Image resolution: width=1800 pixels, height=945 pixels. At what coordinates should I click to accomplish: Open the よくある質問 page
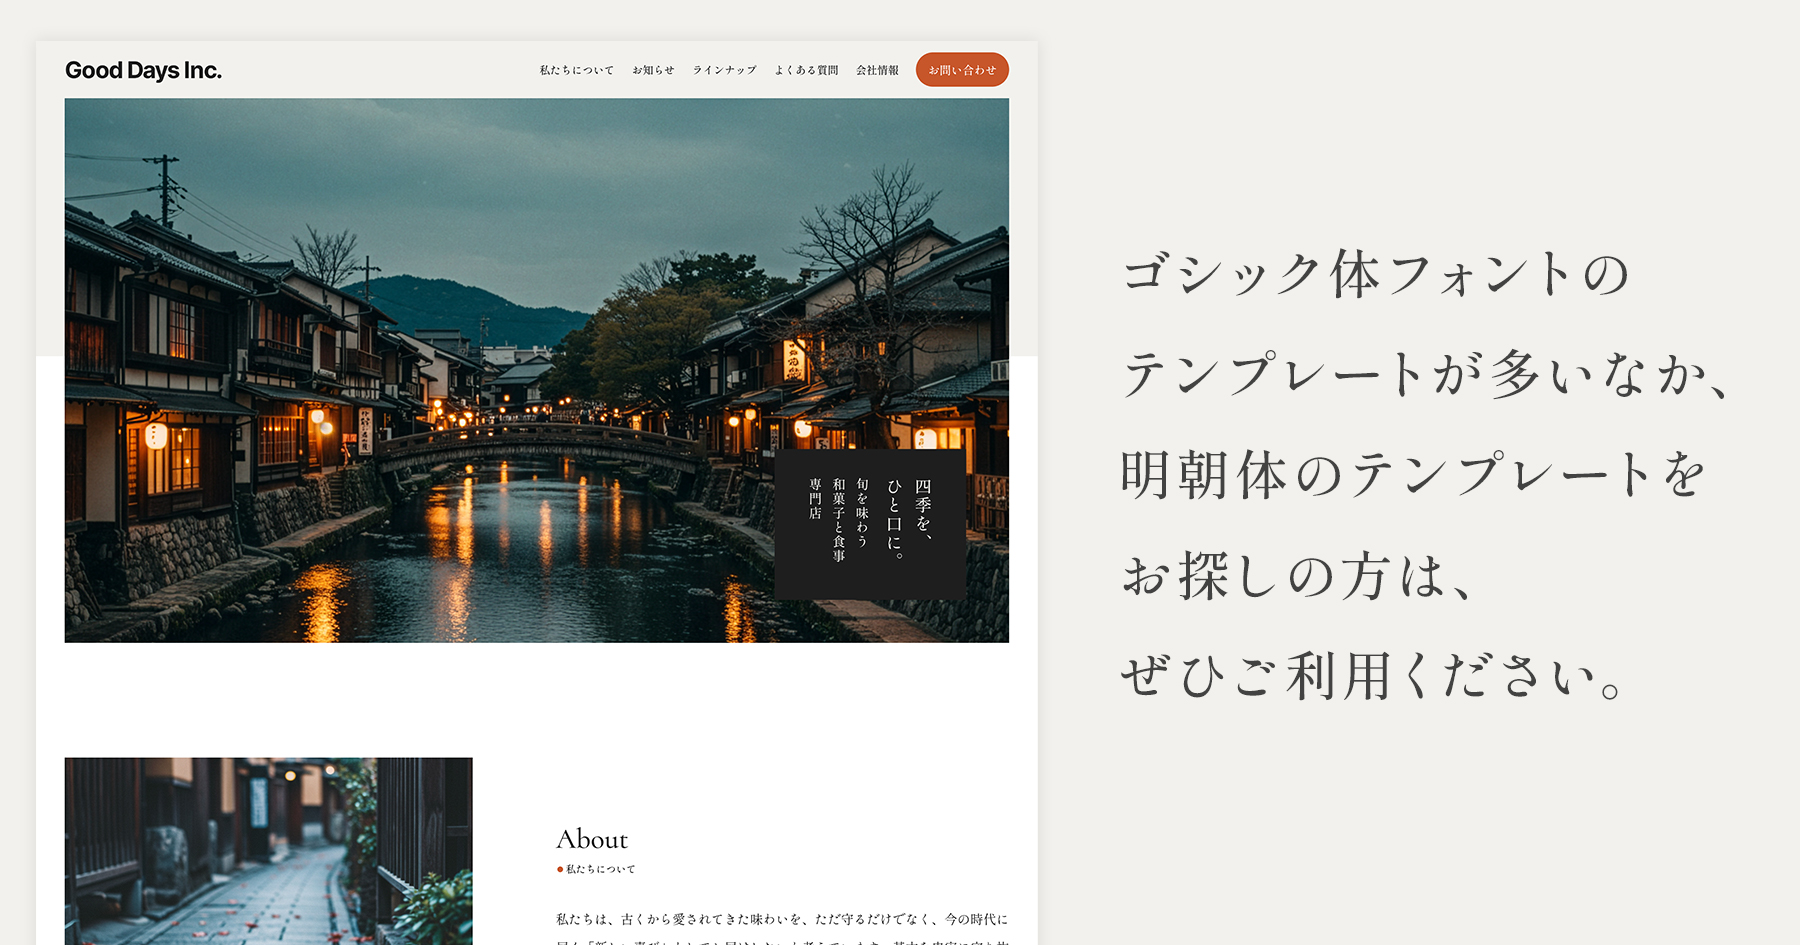[806, 70]
